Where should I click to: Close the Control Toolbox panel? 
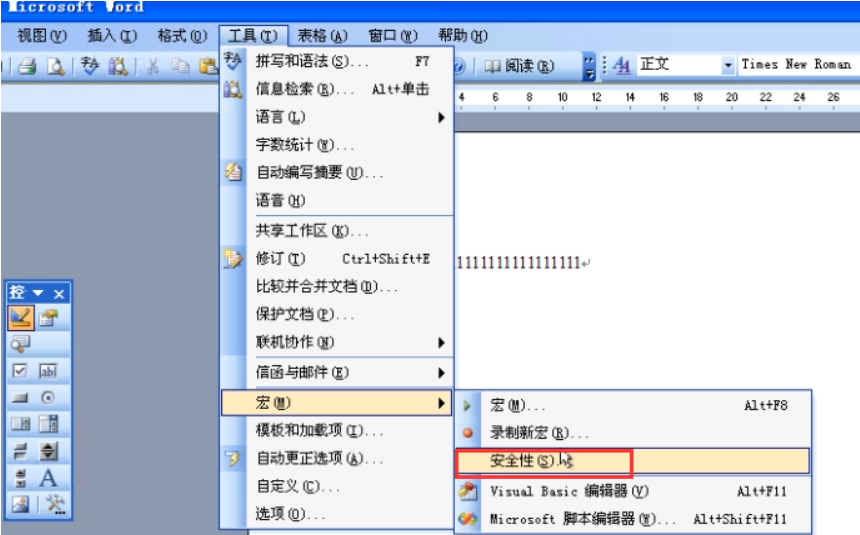pyautogui.click(x=59, y=294)
